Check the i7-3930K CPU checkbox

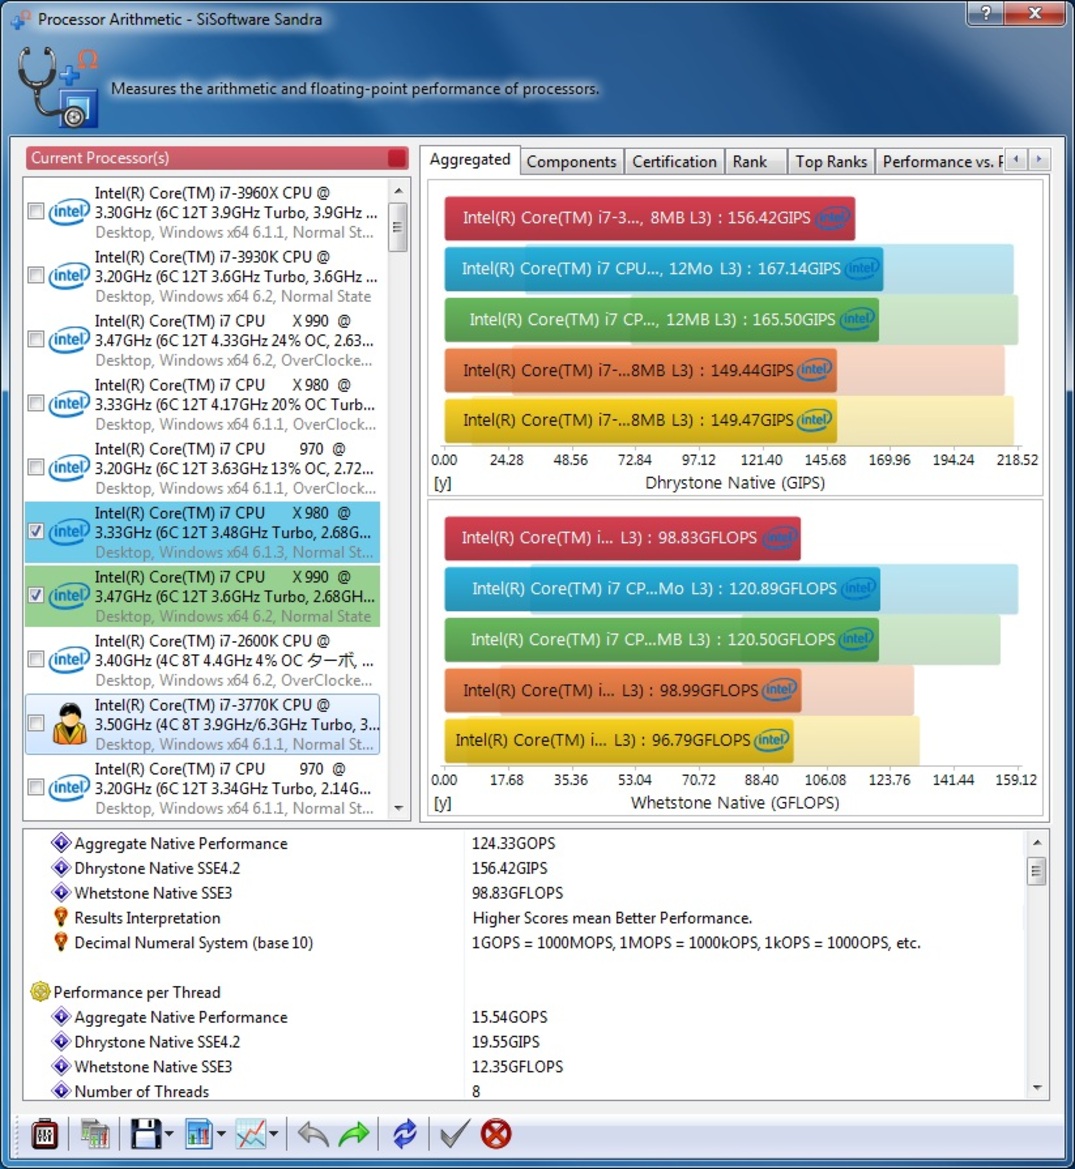36,276
